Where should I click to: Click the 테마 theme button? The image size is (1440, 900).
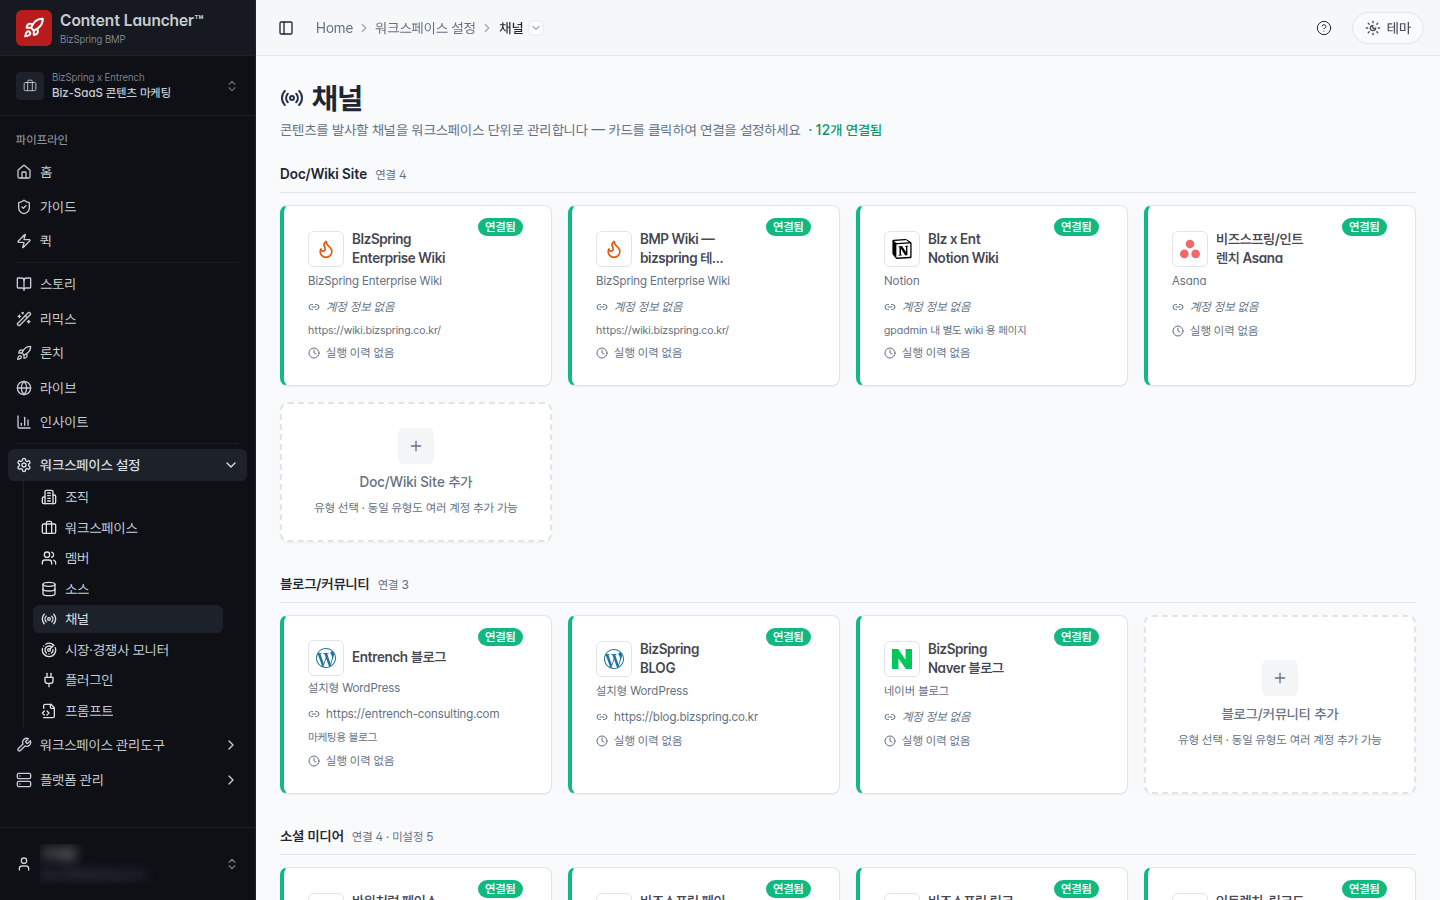pos(1388,28)
